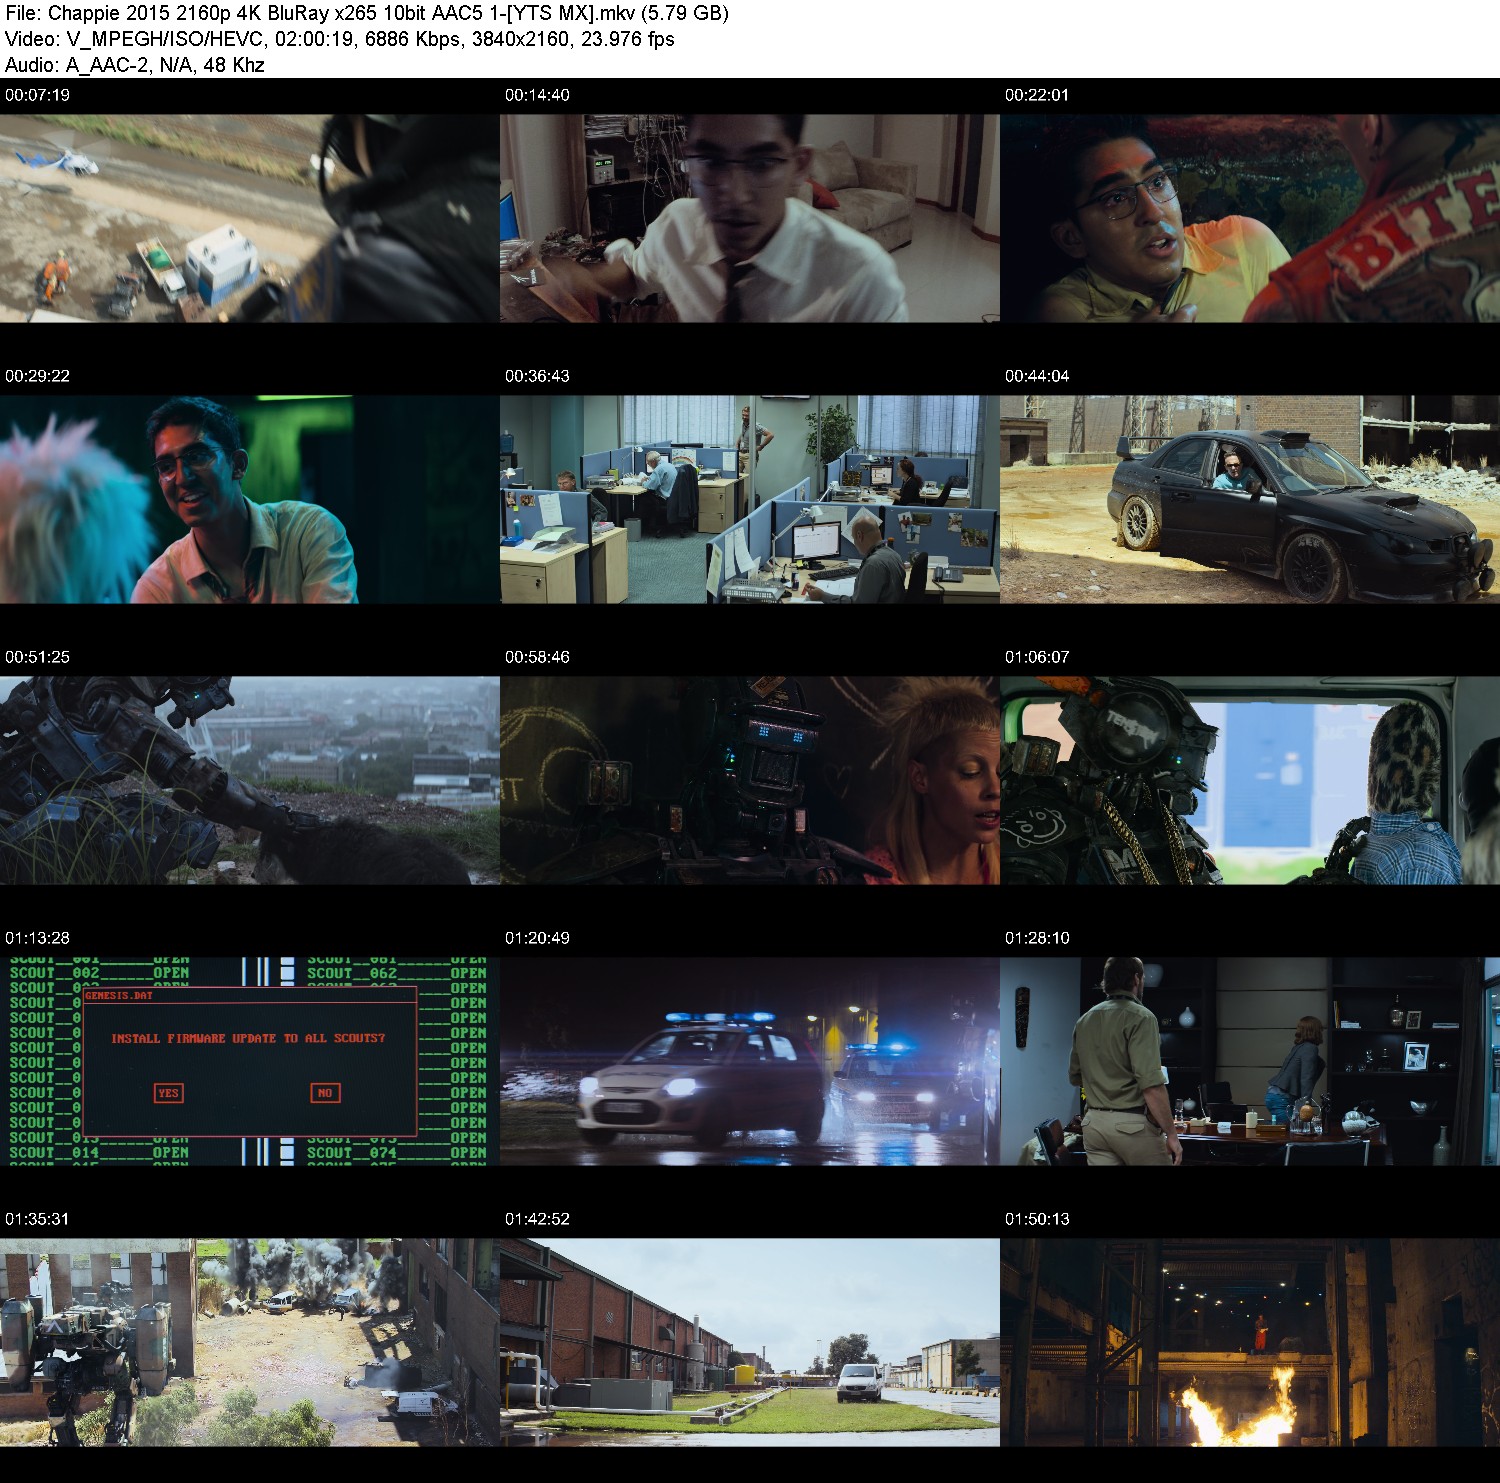The width and height of the screenshot is (1500, 1483).
Task: Click the 00:07:19 timestamp label
Action: click(37, 95)
